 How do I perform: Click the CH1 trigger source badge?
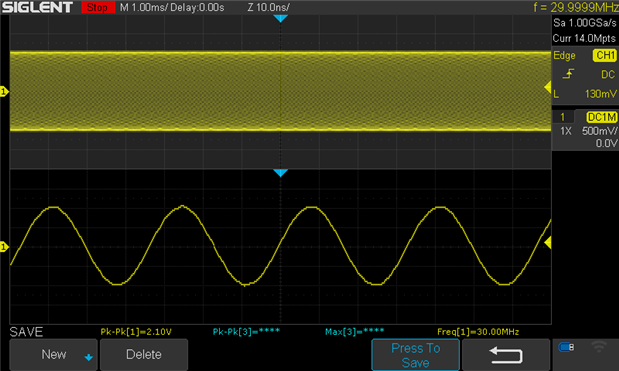point(605,55)
